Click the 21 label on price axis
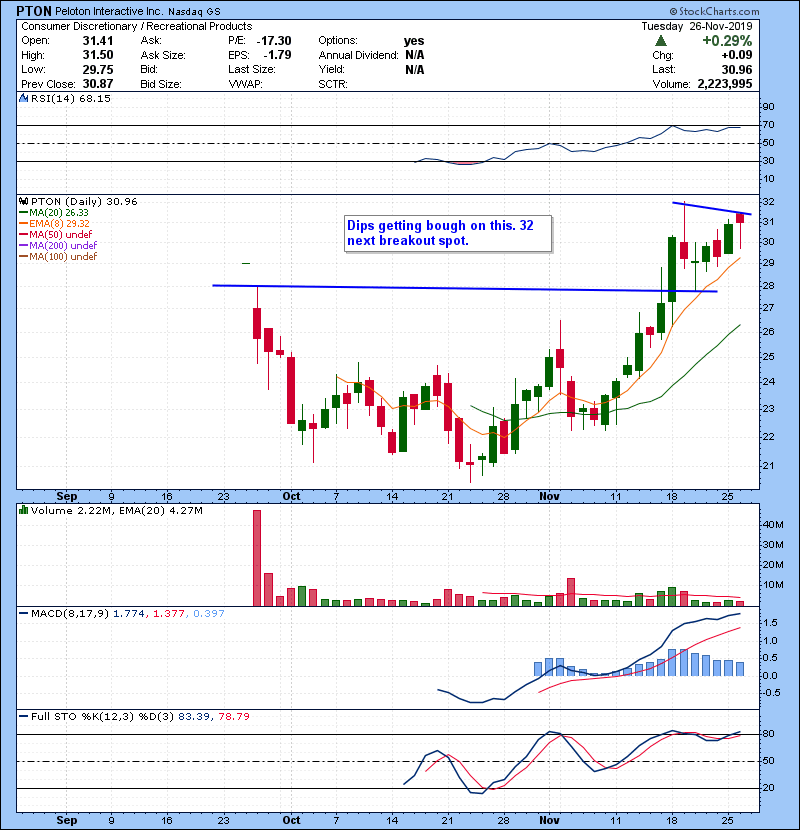The width and height of the screenshot is (800, 830). tap(768, 466)
